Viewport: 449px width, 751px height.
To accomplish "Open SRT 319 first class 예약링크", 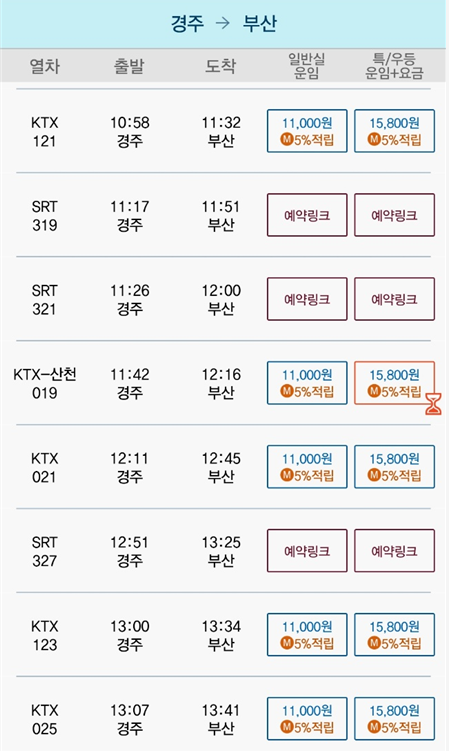I will (394, 215).
